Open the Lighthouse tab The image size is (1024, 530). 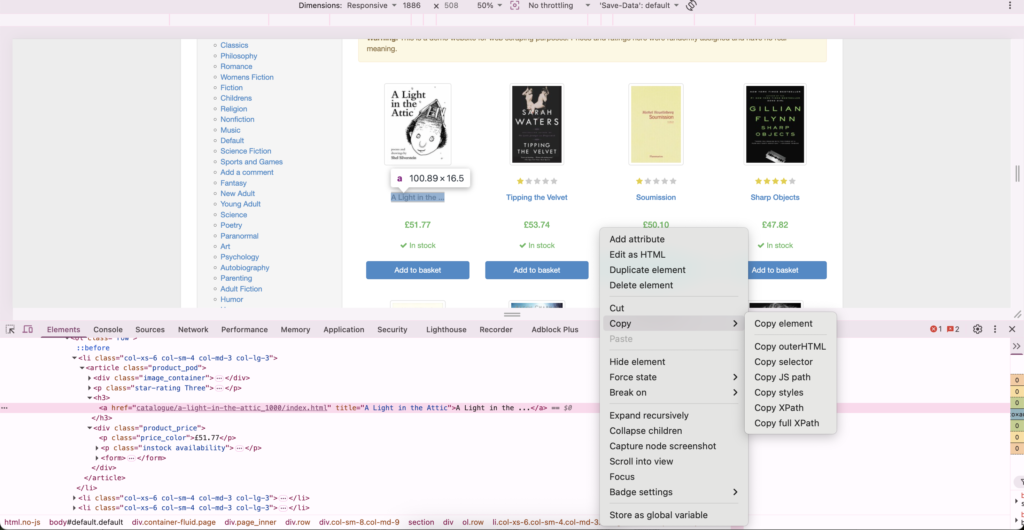446,330
